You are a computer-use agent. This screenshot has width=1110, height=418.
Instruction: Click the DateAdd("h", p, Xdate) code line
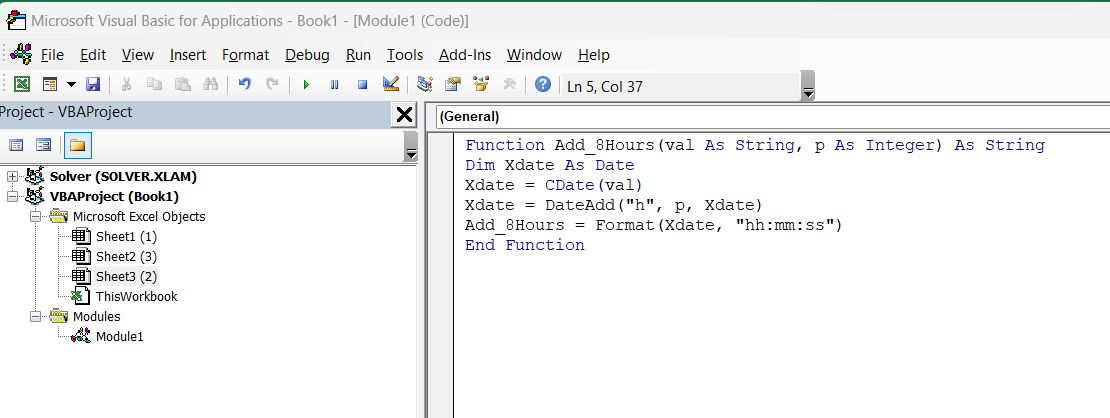tap(613, 205)
